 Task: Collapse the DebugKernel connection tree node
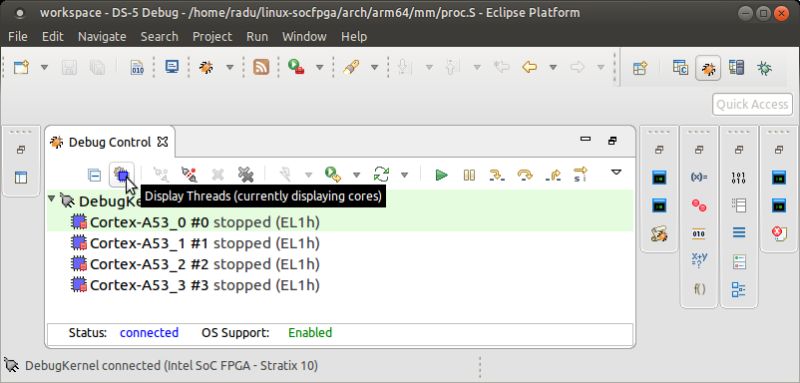click(x=52, y=198)
